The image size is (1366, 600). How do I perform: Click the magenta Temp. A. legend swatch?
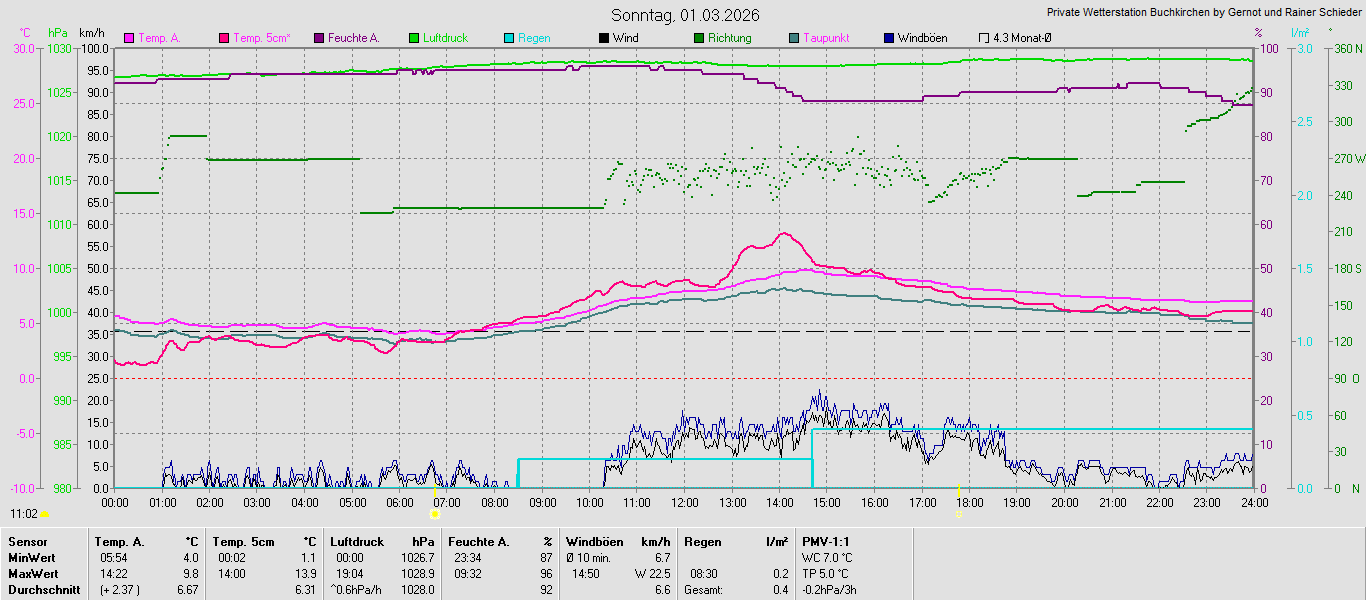click(x=129, y=38)
